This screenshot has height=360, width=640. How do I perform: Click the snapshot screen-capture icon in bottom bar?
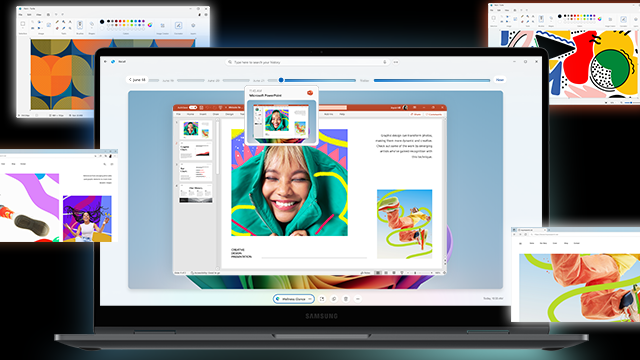[x=322, y=299]
